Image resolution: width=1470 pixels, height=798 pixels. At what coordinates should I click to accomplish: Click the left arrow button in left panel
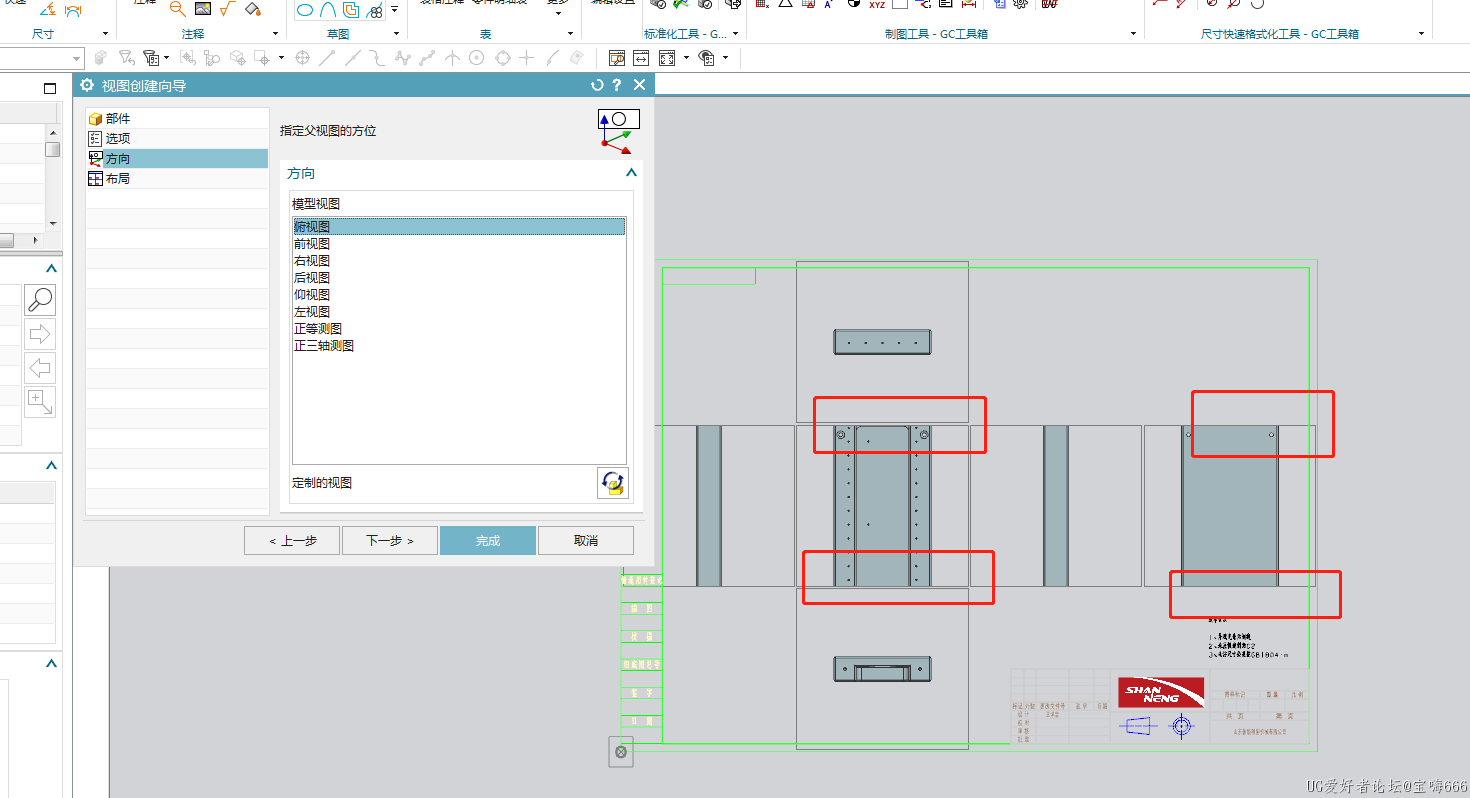(x=40, y=368)
